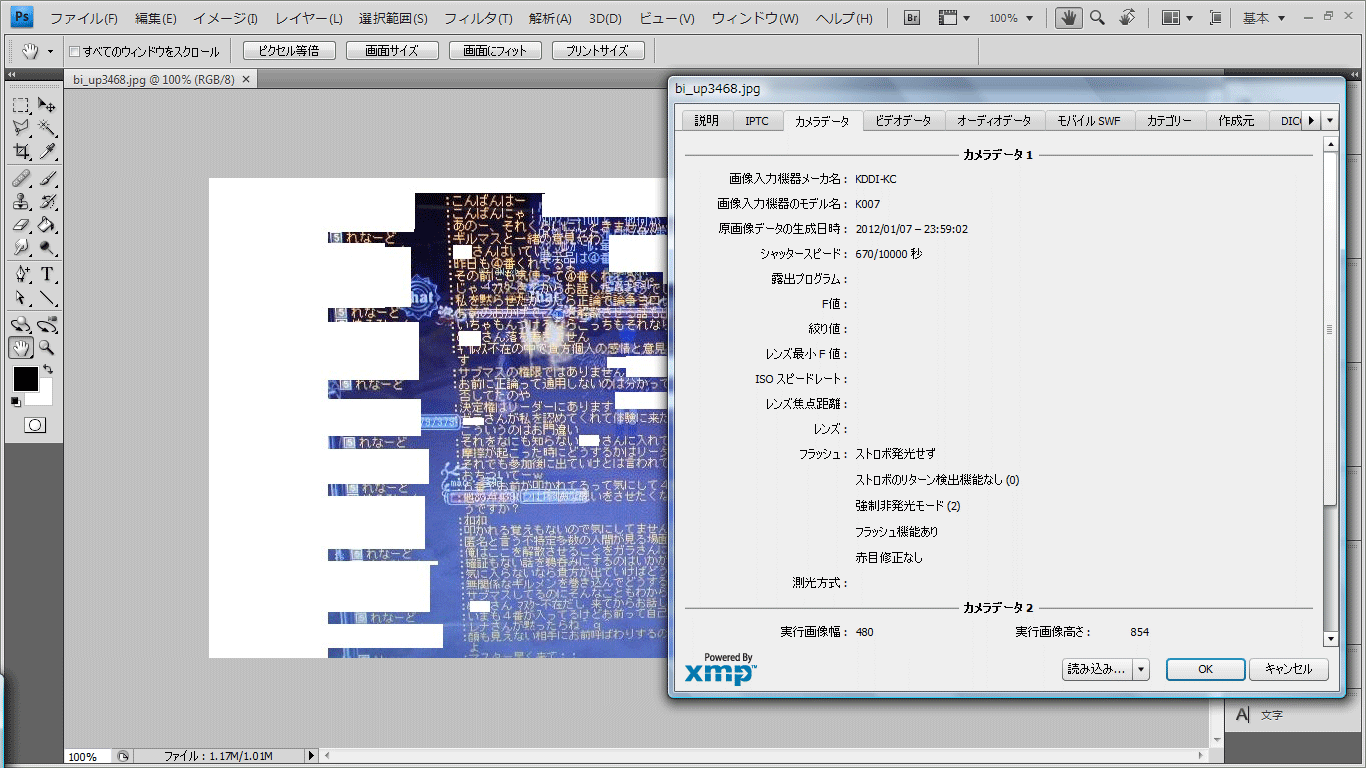1366x768 pixels.
Task: Select the Crop tool
Action: tap(21, 152)
